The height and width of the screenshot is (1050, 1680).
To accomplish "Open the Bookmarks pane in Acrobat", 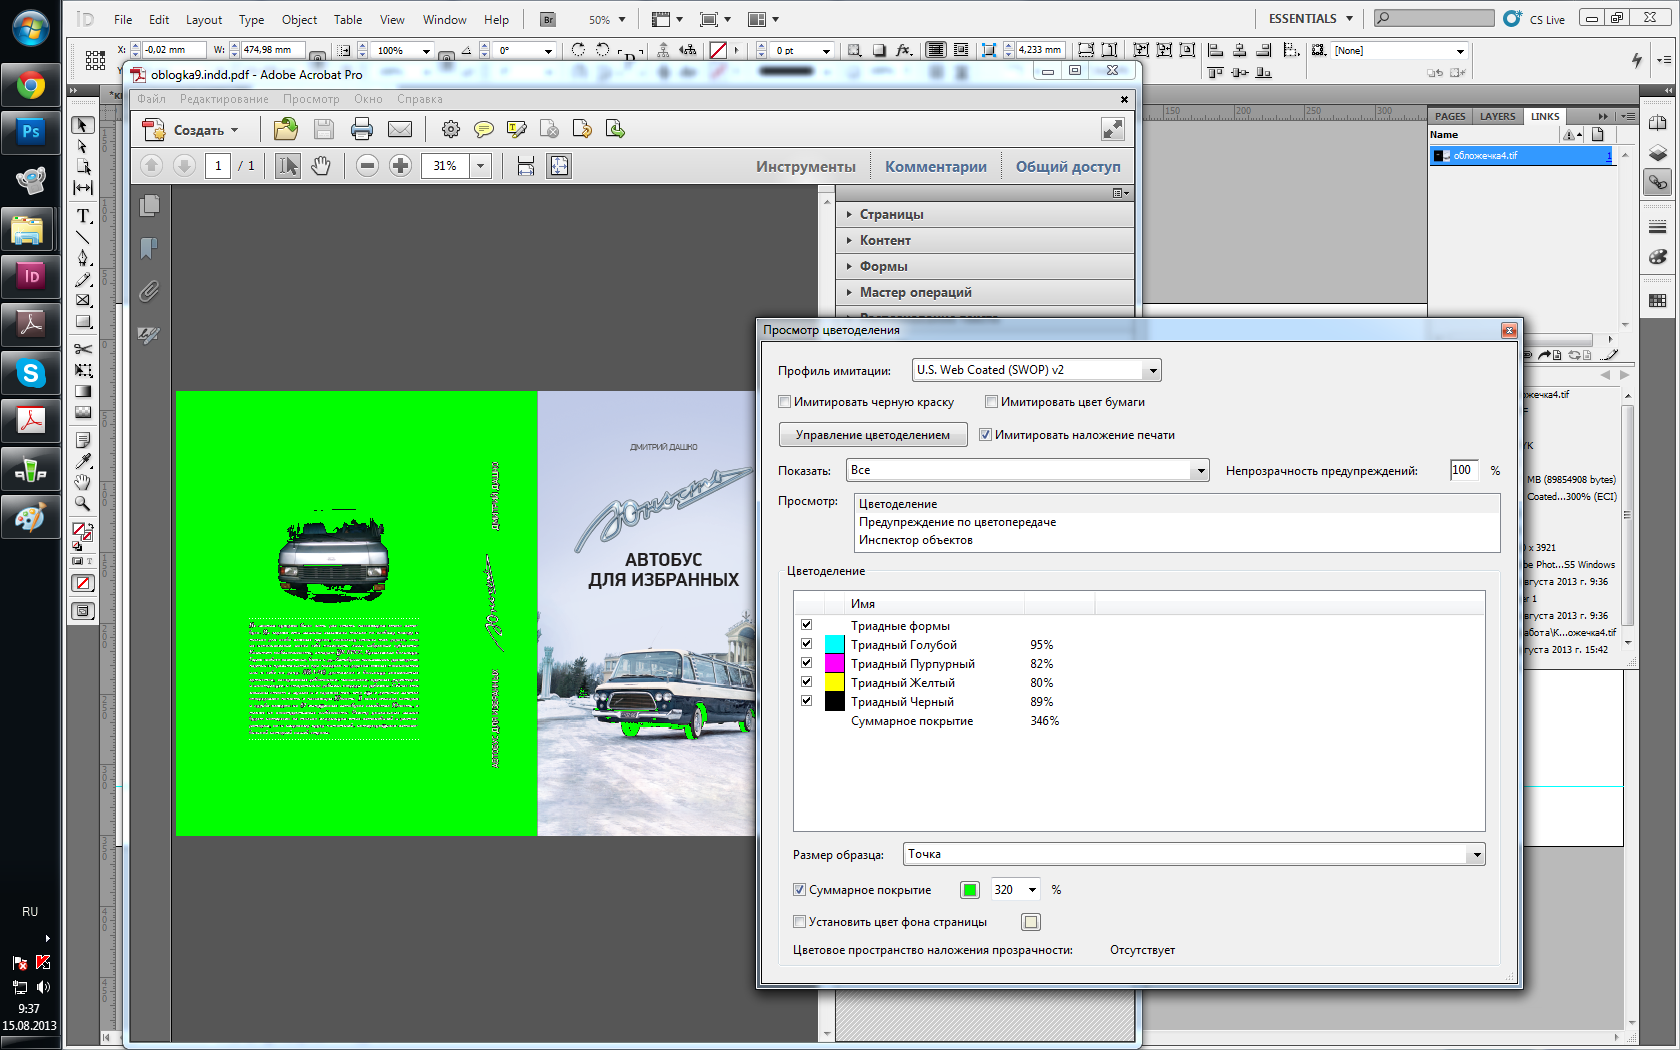I will 150,248.
